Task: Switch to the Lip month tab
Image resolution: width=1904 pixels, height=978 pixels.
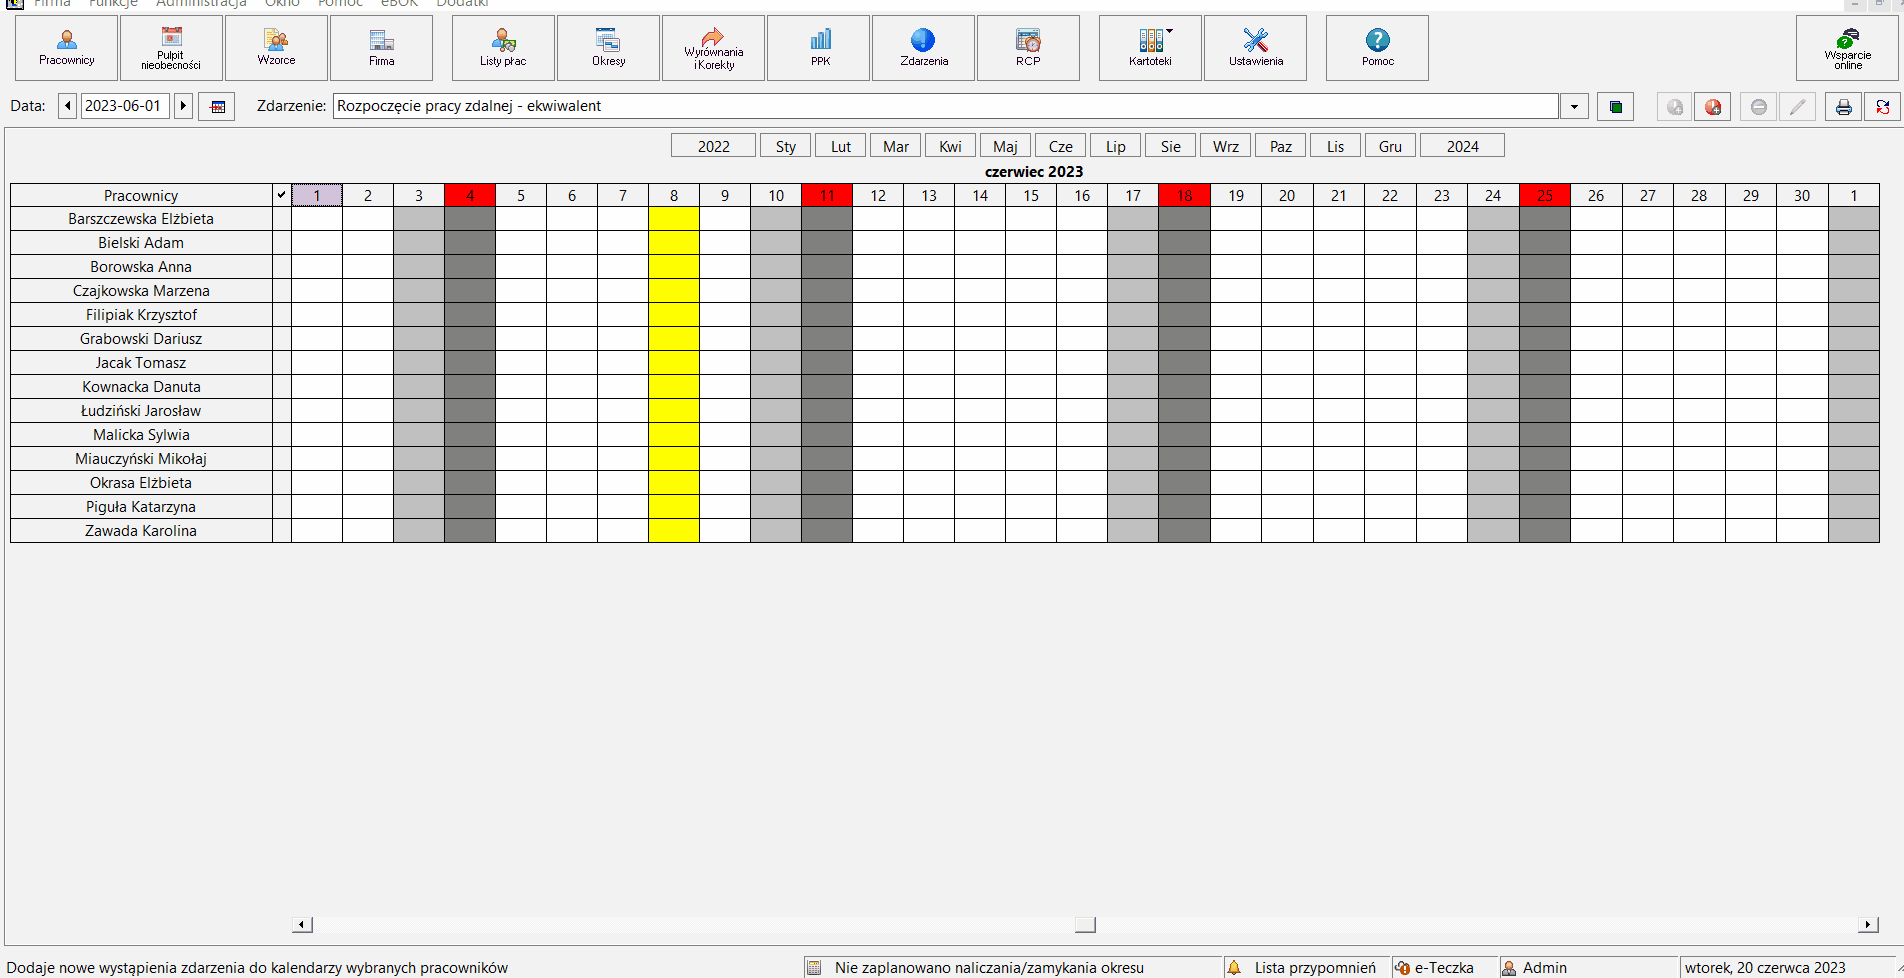Action: pyautogui.click(x=1115, y=146)
